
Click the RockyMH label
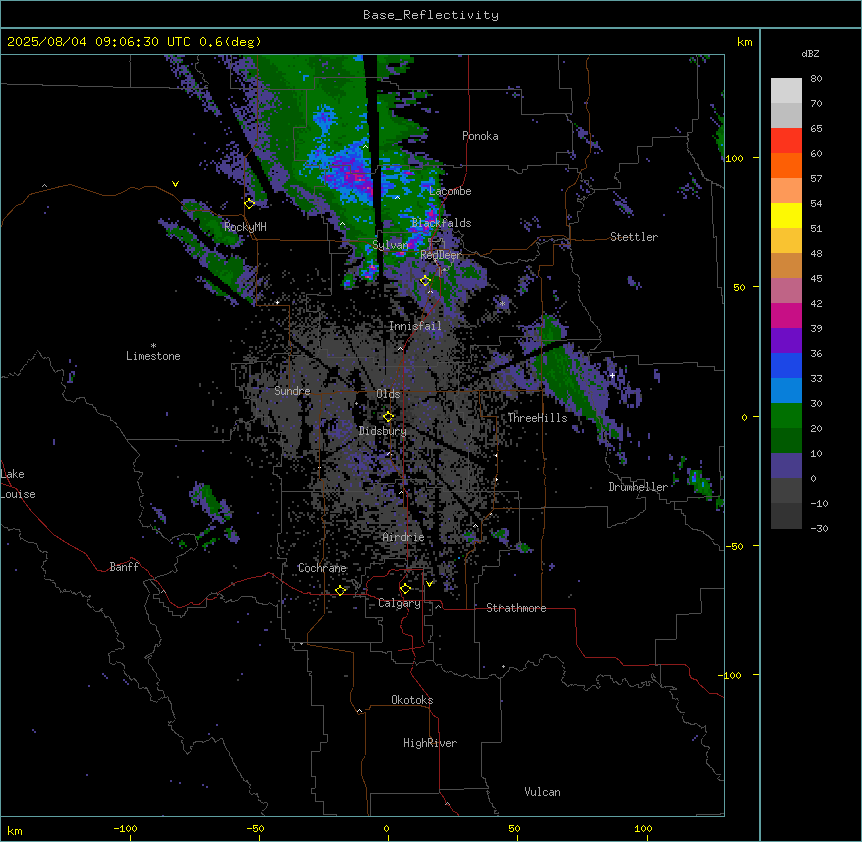[245, 227]
